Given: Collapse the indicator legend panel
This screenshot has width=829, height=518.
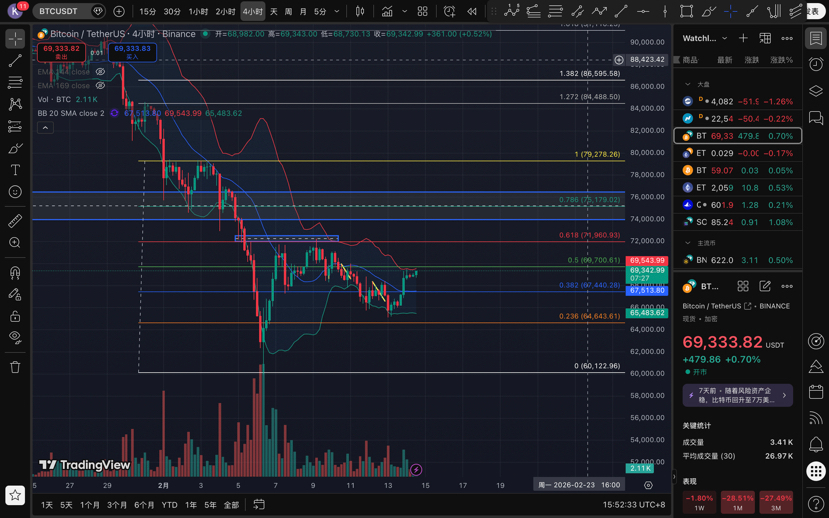Looking at the screenshot, I should point(45,128).
